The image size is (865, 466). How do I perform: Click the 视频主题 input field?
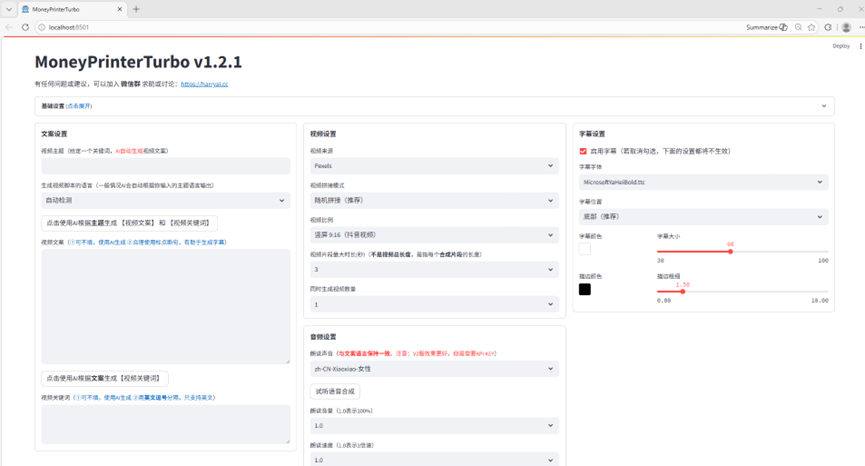tap(165, 166)
